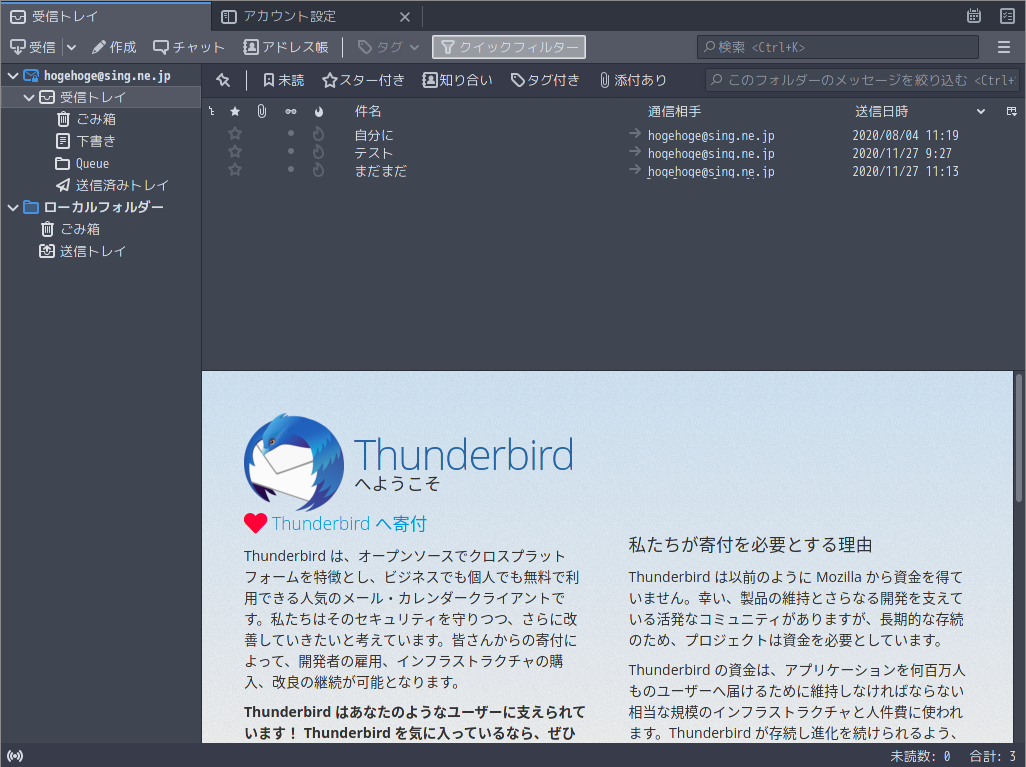Toggle the スター付き starred filter

[363, 80]
